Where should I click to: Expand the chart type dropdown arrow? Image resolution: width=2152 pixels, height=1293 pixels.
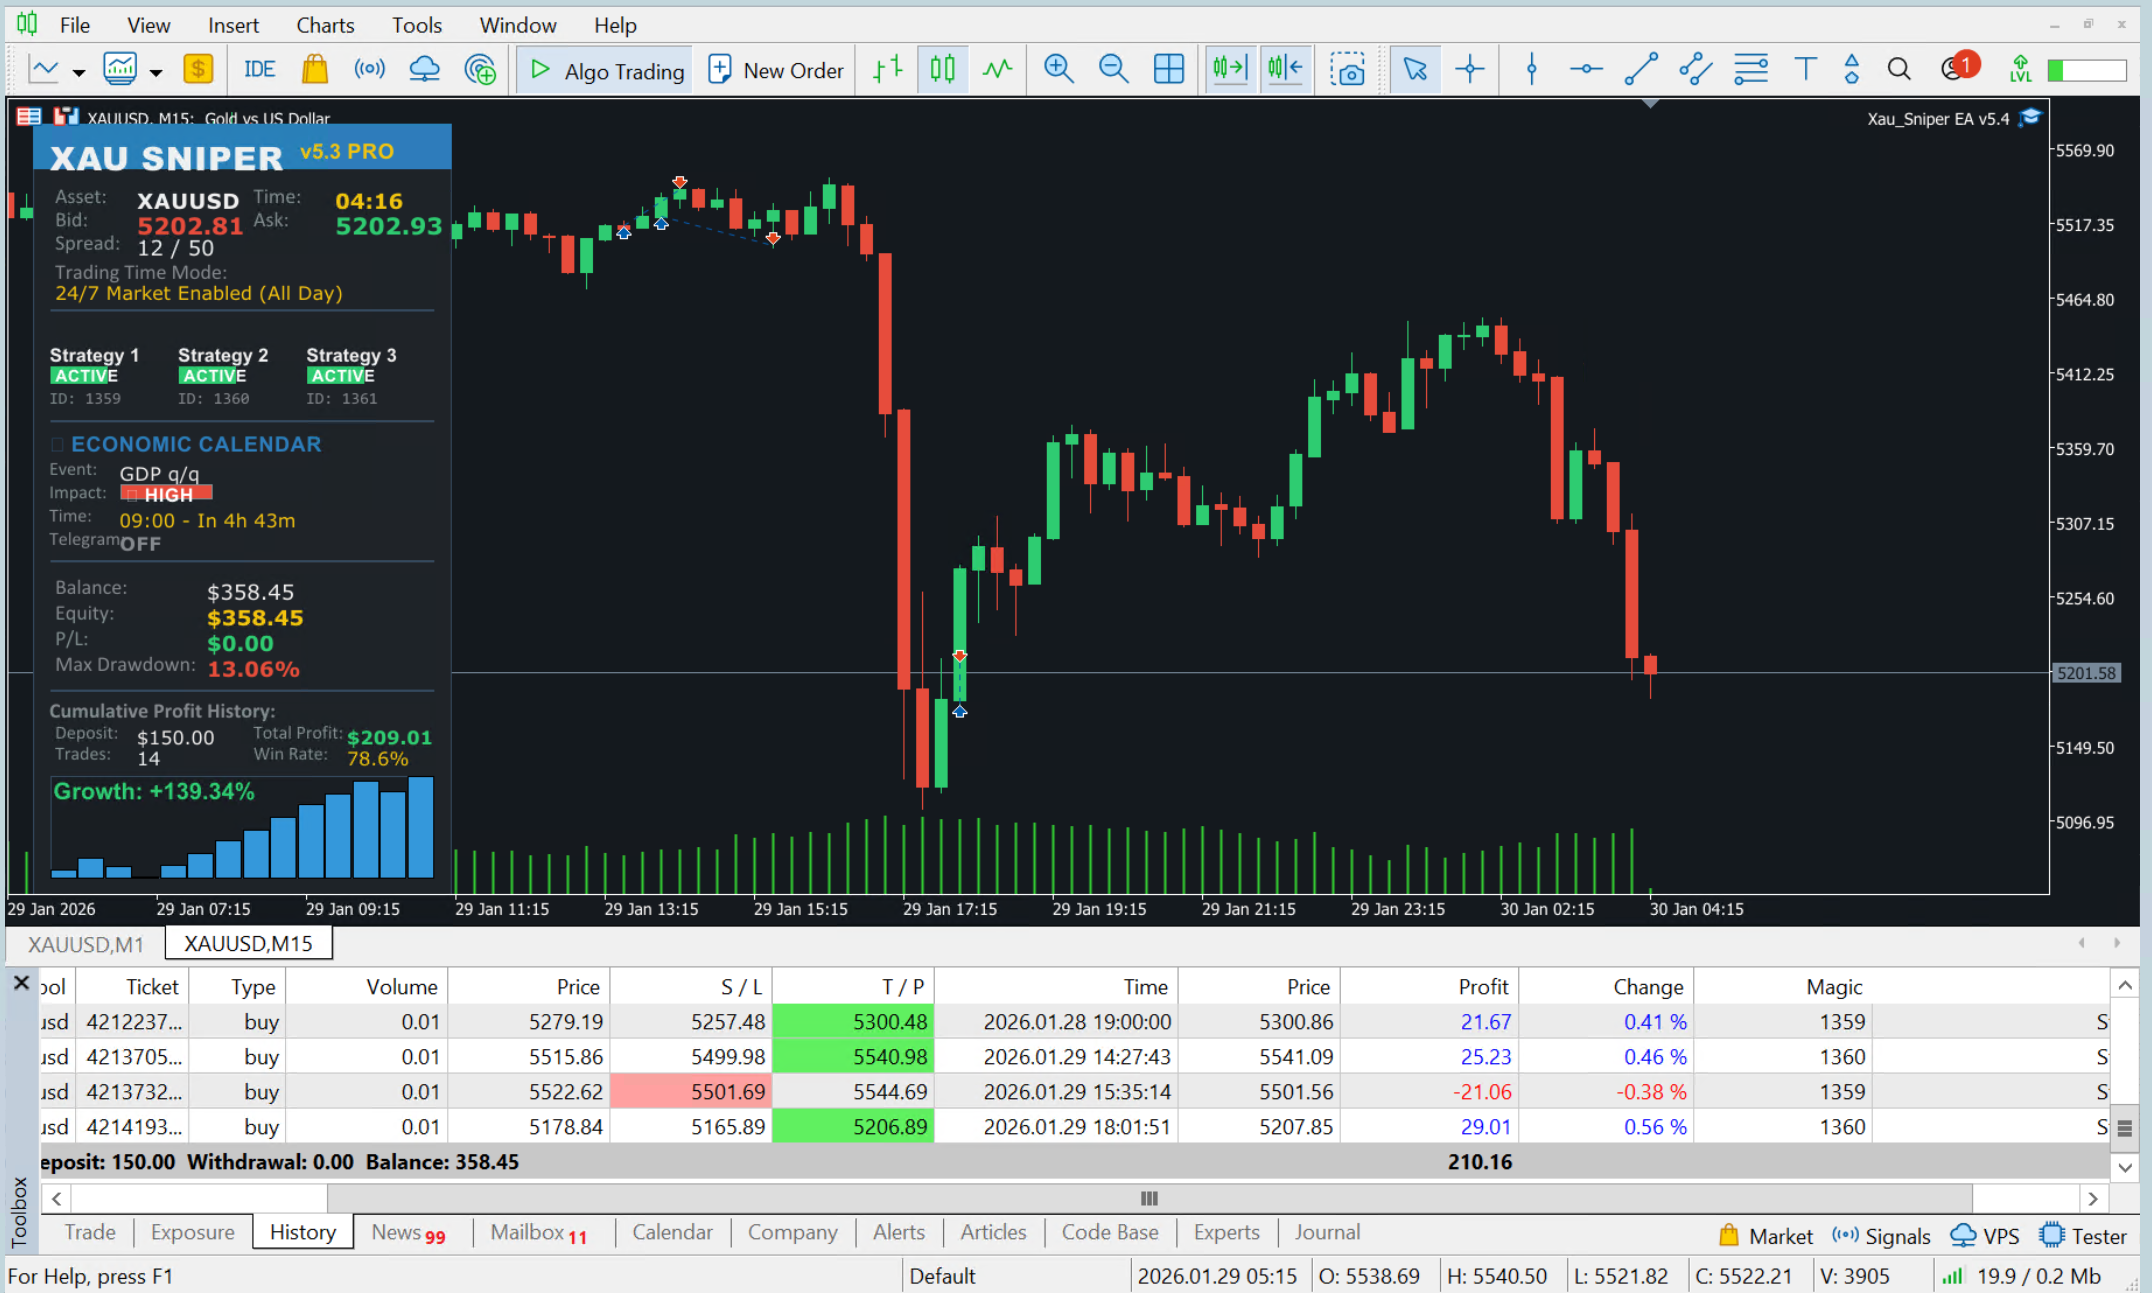[x=79, y=72]
